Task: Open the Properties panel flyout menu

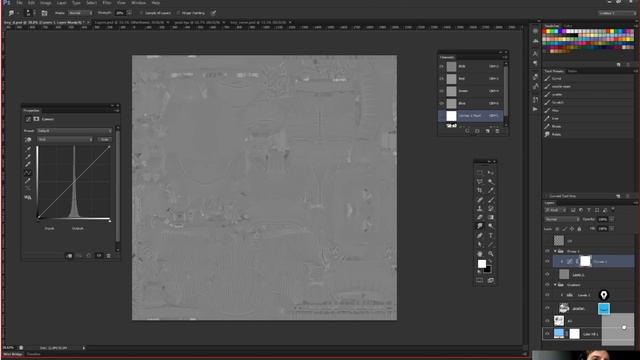Action: point(117,110)
